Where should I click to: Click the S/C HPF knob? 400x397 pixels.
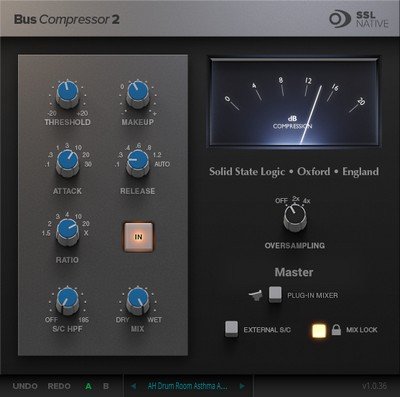pyautogui.click(x=67, y=300)
